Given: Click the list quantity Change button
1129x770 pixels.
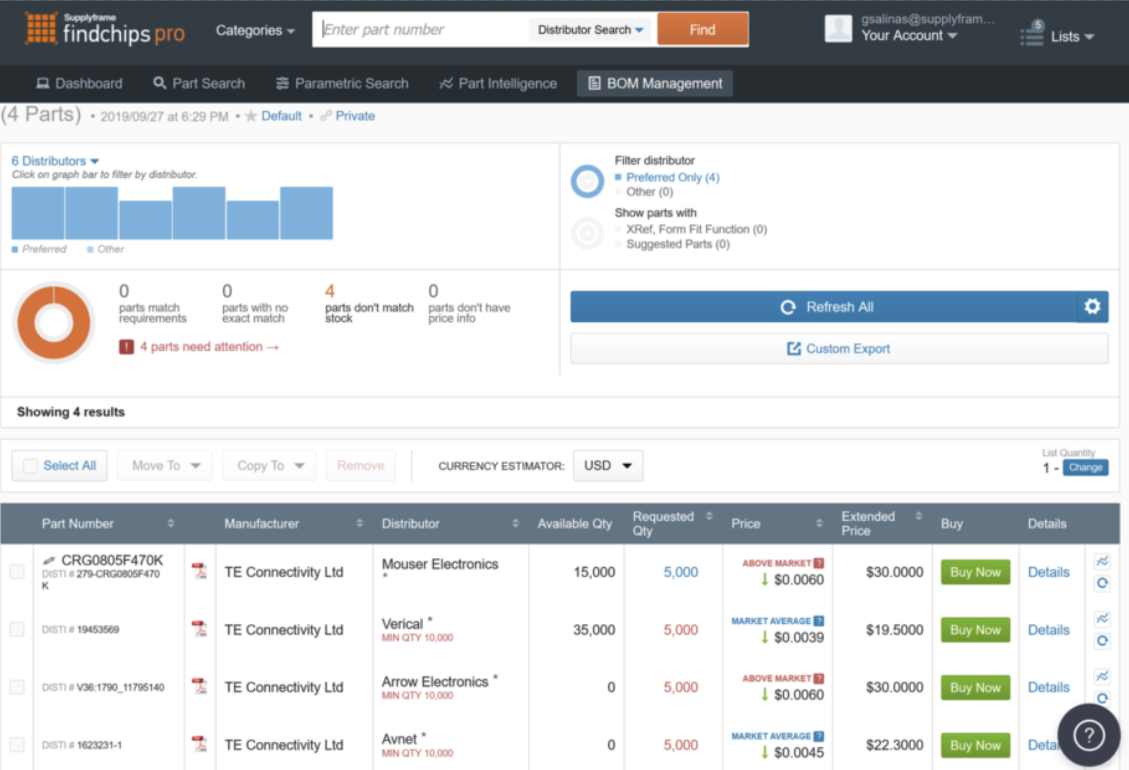Looking at the screenshot, I should 1085,467.
